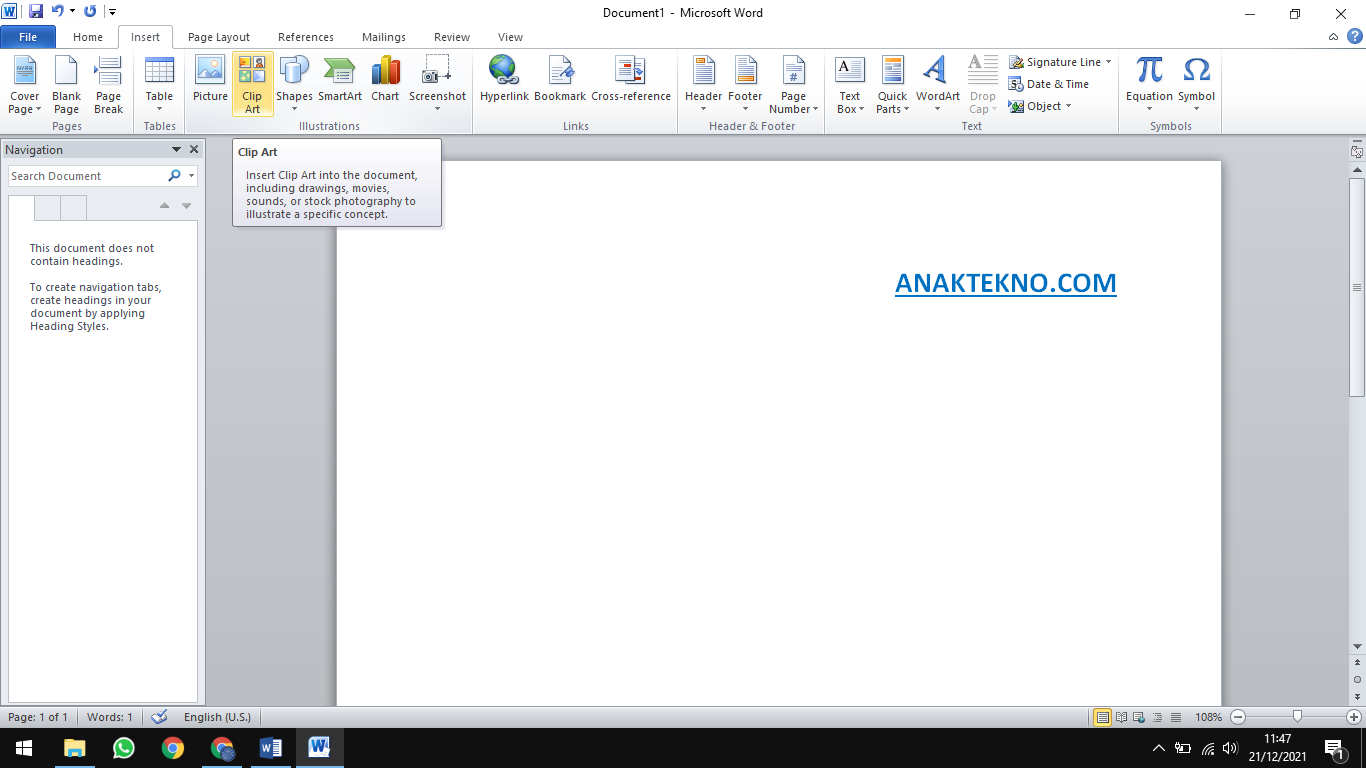Image resolution: width=1366 pixels, height=768 pixels.
Task: Expand the Signature Line dropdown arrow
Action: click(x=1108, y=62)
